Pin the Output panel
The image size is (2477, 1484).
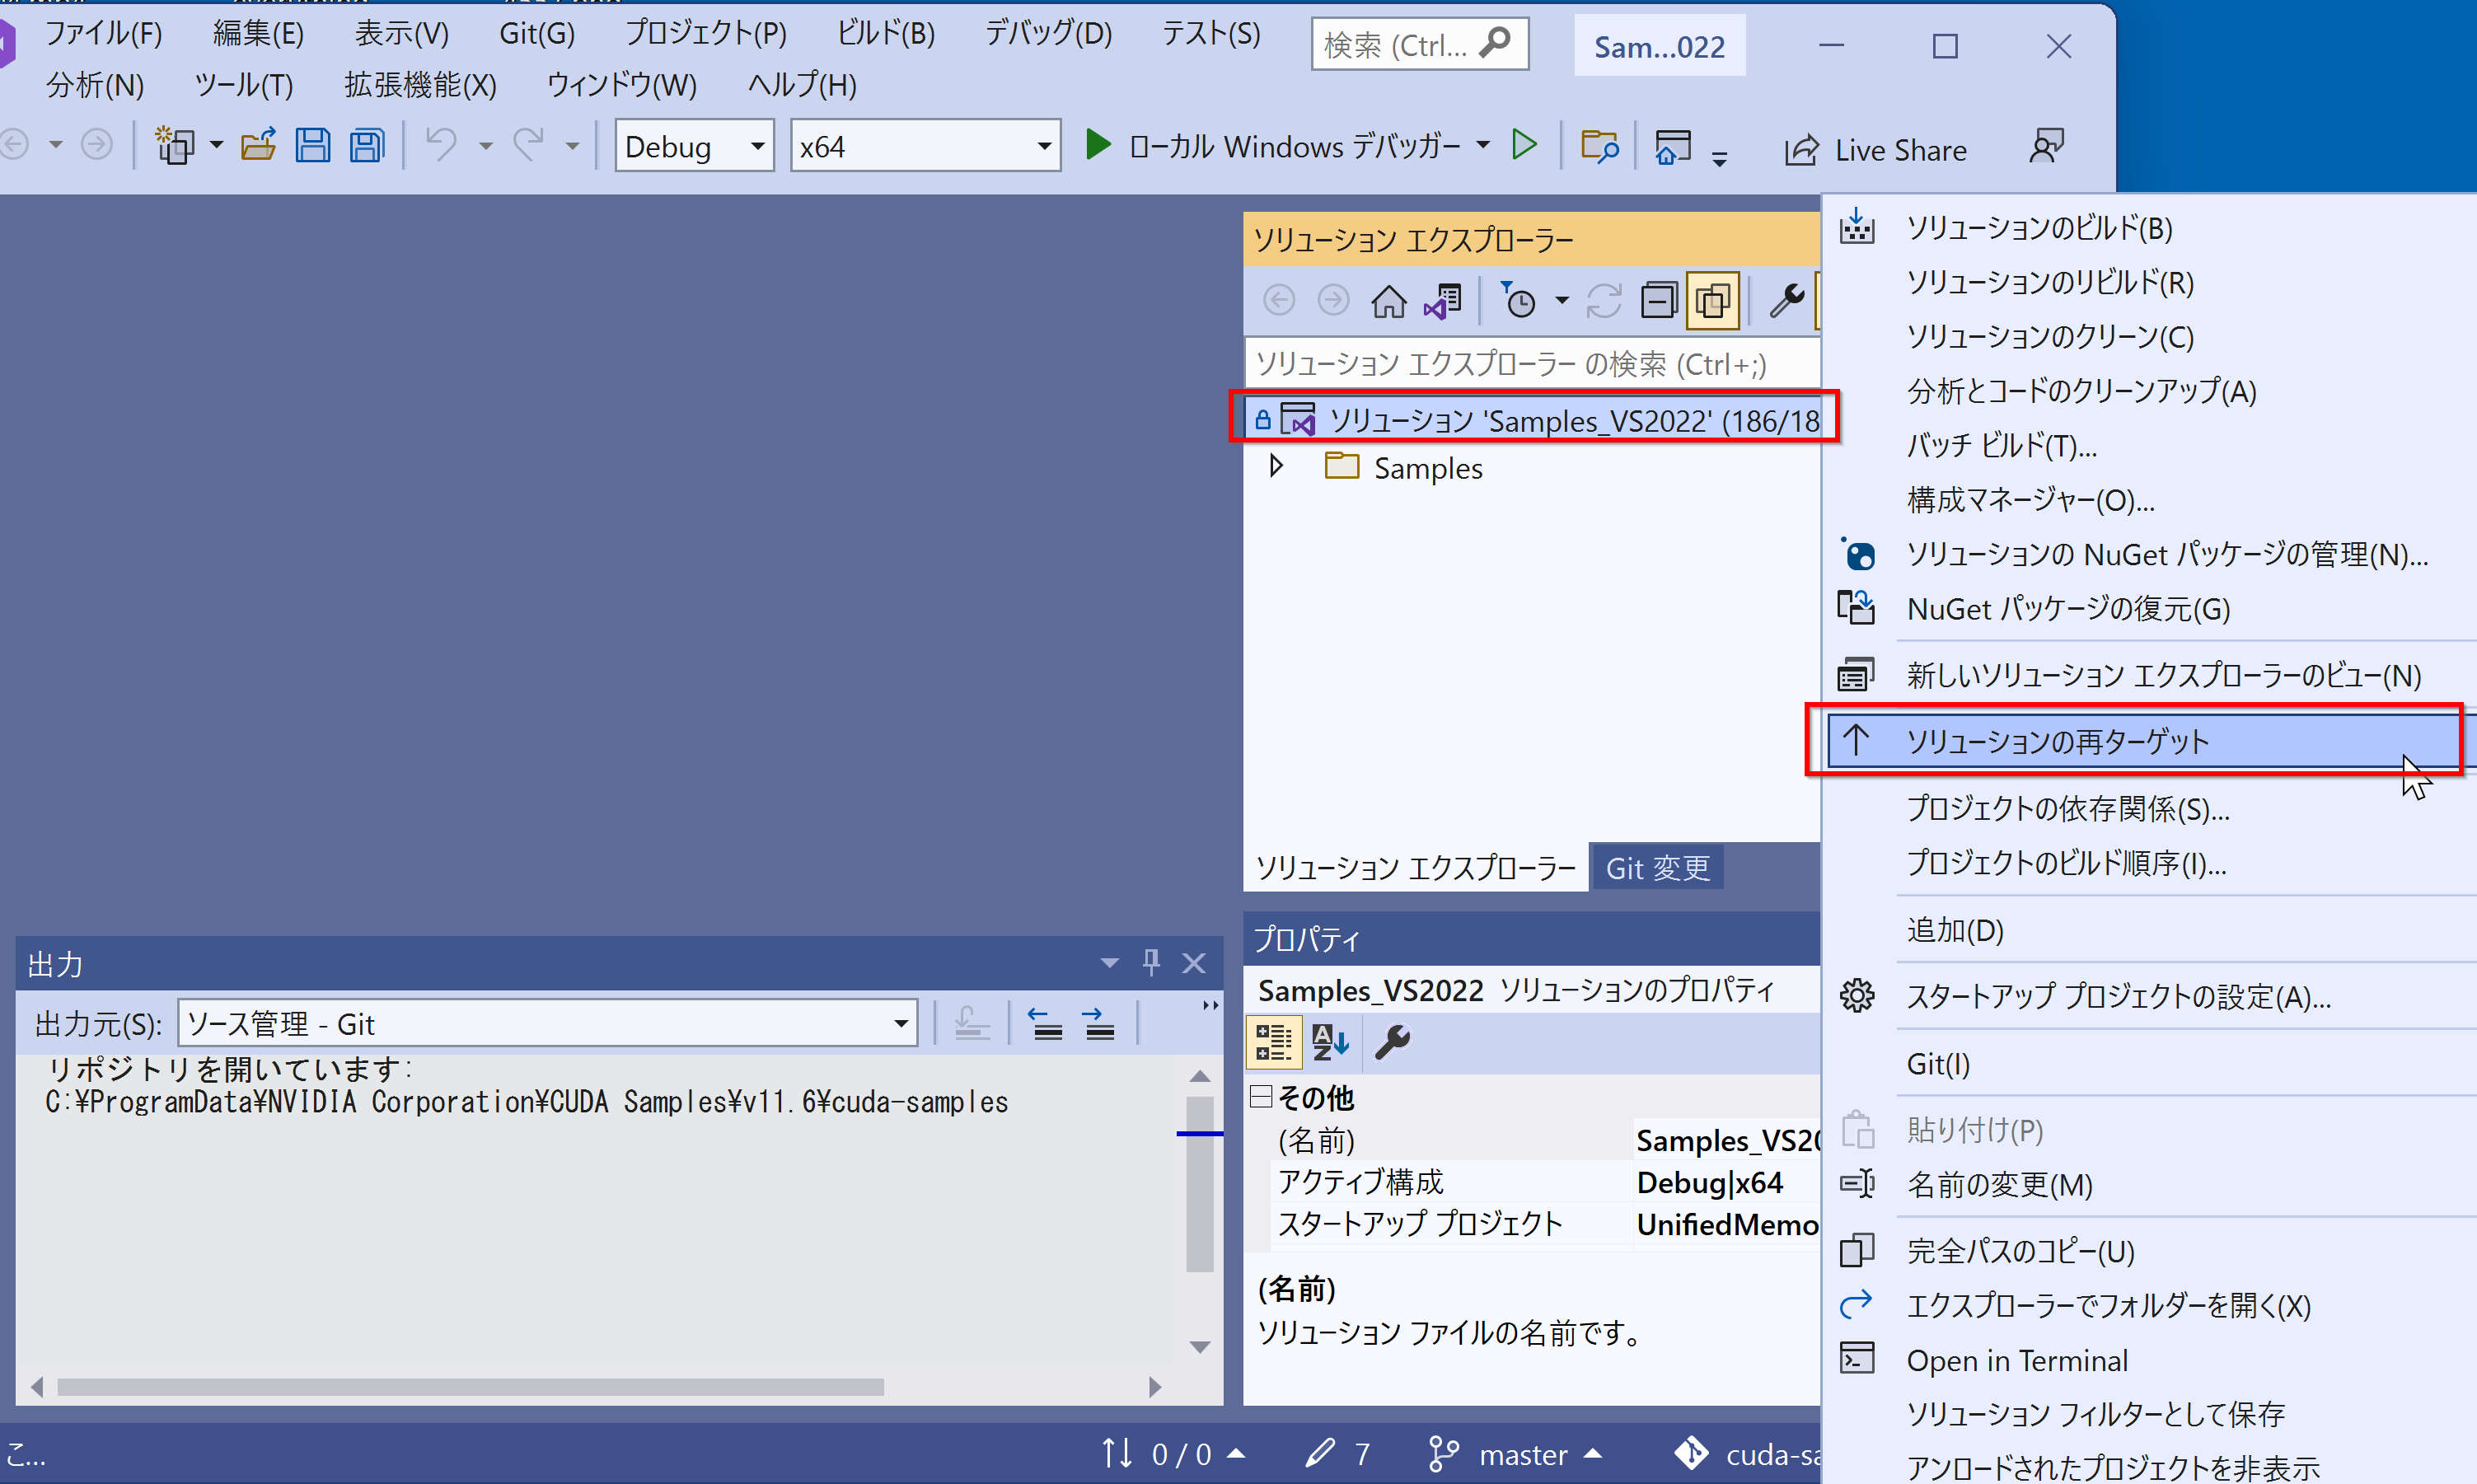click(x=1151, y=963)
